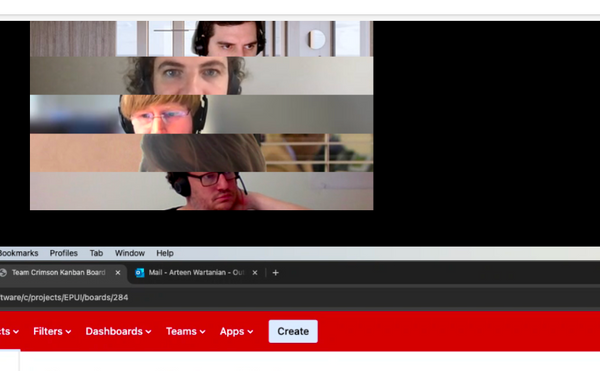Image resolution: width=600 pixels, height=371 pixels.
Task: Click the Create button
Action: (293, 331)
